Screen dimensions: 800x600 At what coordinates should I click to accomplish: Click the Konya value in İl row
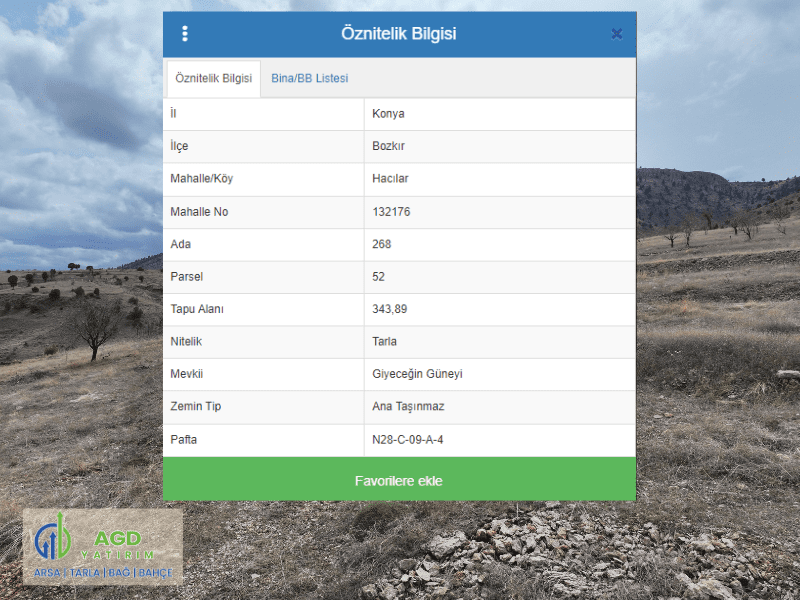(x=388, y=114)
